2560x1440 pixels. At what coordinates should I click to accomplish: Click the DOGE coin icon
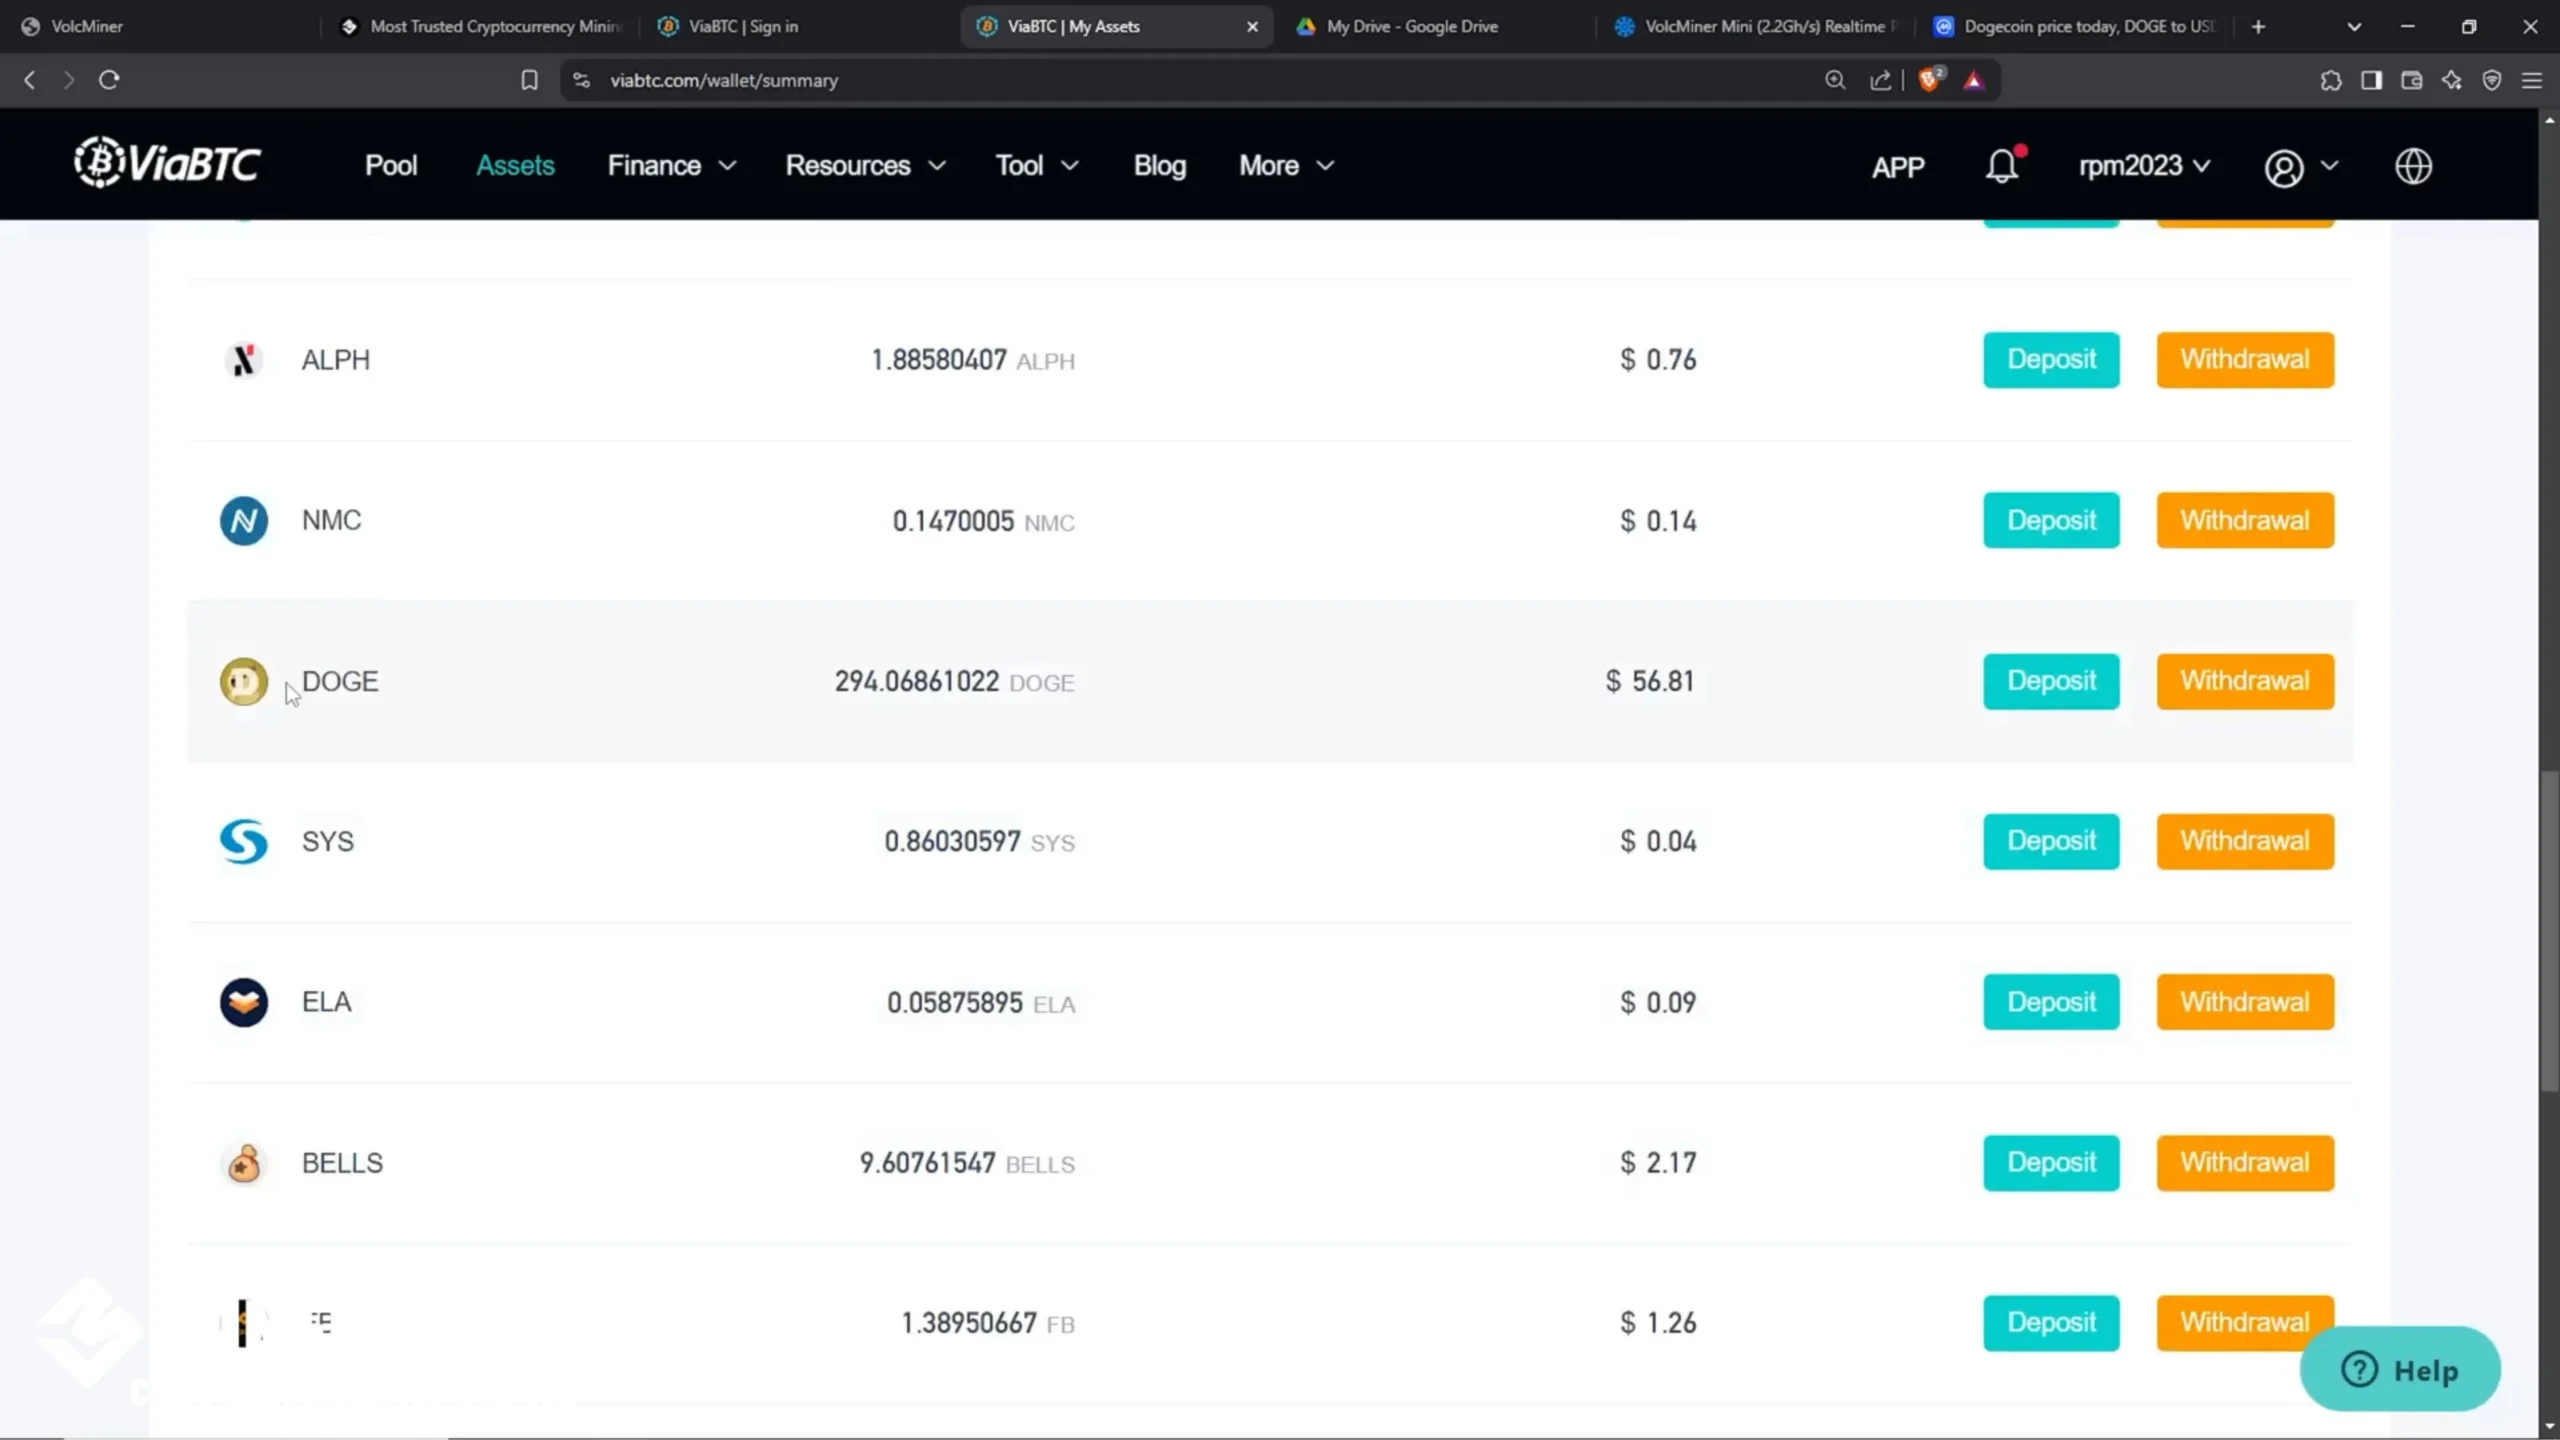pos(243,682)
